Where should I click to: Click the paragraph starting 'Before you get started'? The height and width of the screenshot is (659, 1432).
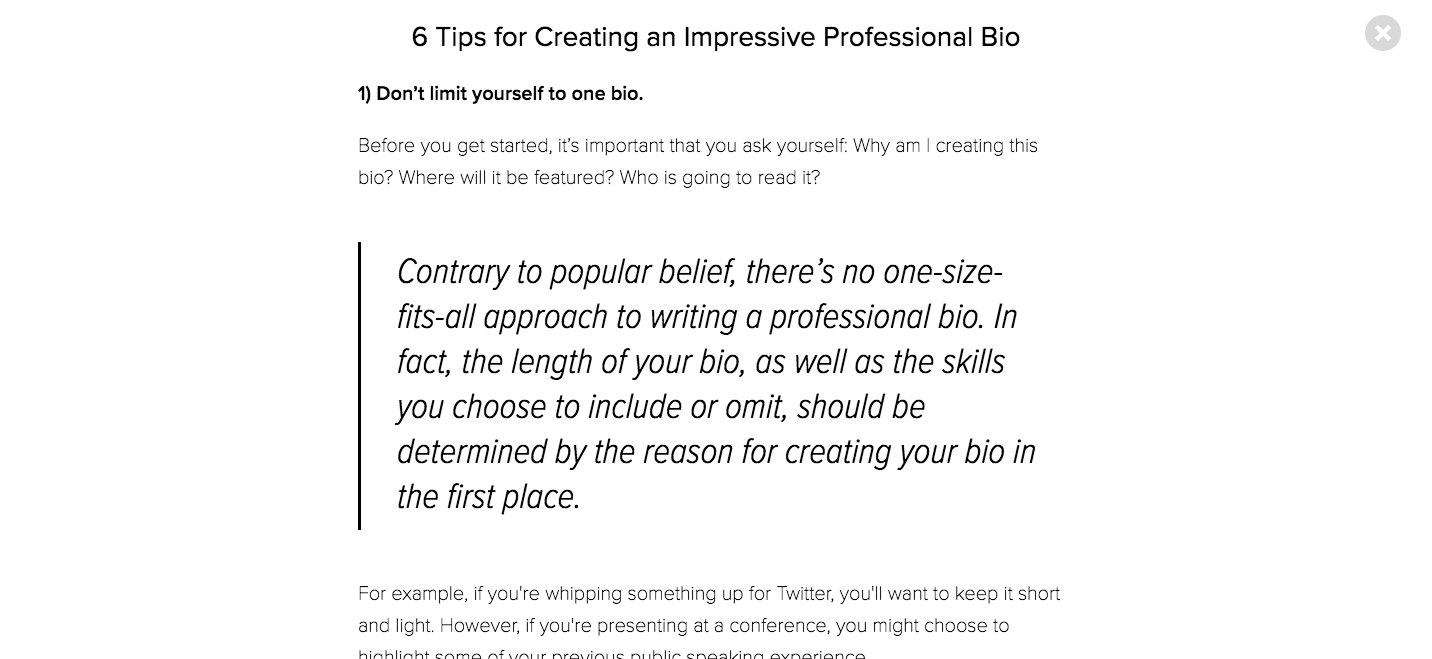pyautogui.click(x=698, y=162)
